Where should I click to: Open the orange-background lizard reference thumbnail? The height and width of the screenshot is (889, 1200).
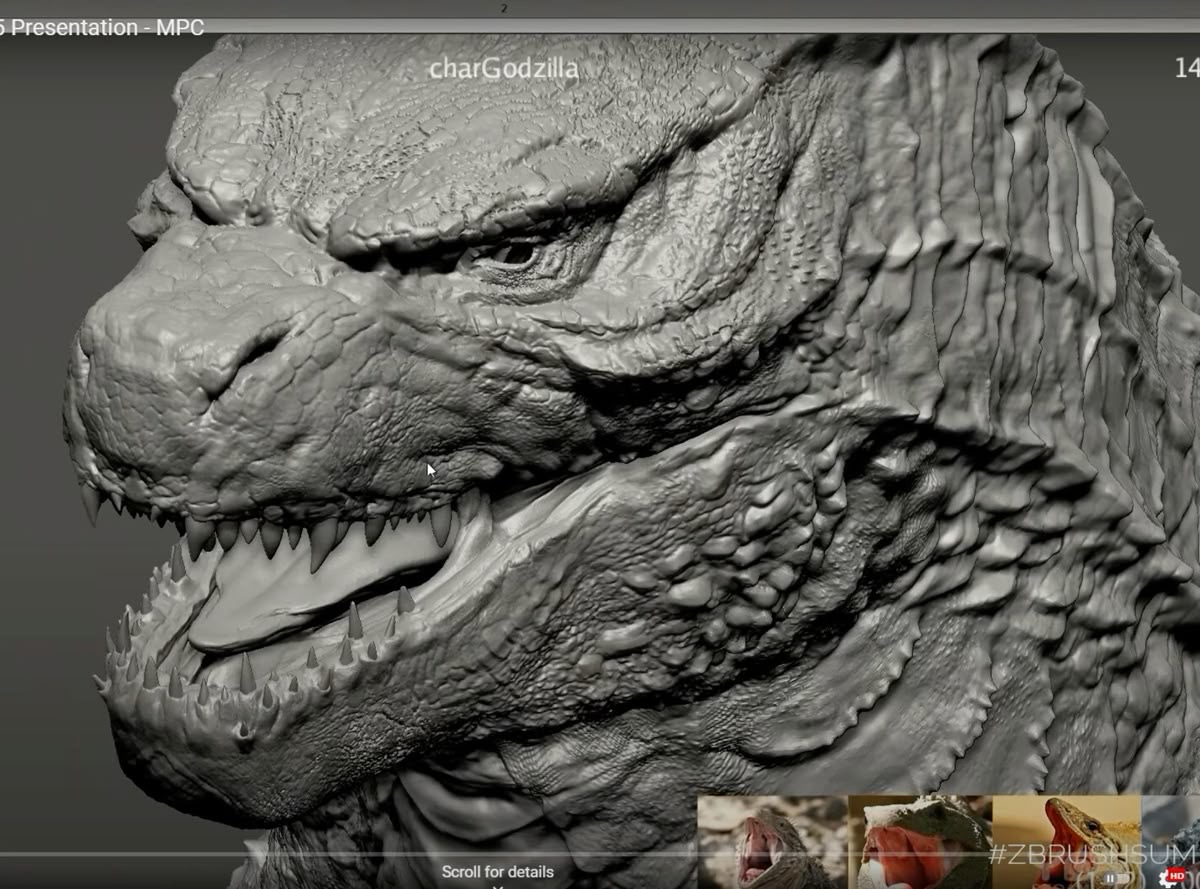click(1066, 842)
